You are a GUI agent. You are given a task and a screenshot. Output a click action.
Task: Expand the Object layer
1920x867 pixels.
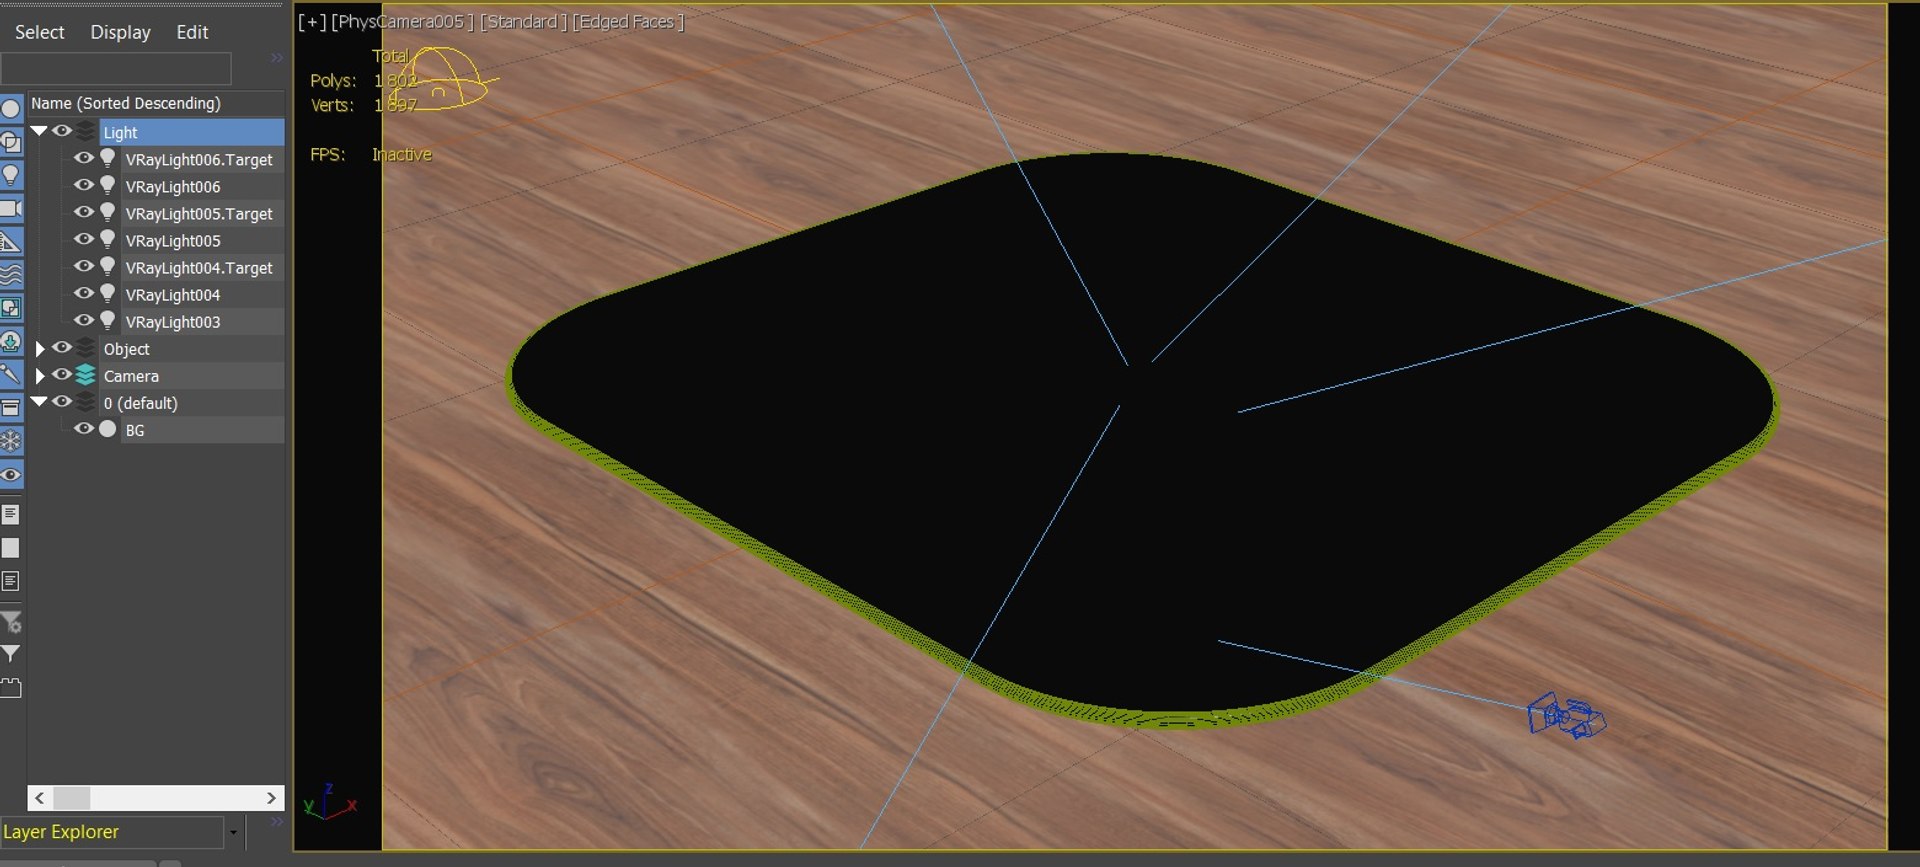coord(40,349)
